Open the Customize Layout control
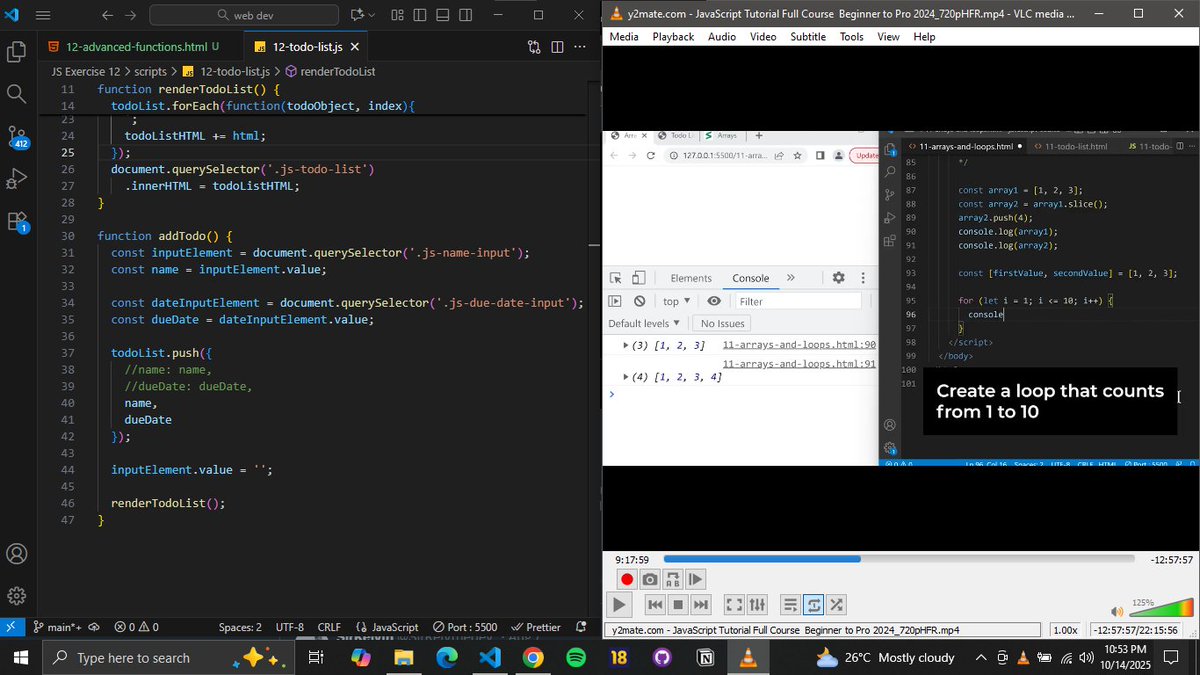This screenshot has width=1200, height=675. (x=398, y=15)
